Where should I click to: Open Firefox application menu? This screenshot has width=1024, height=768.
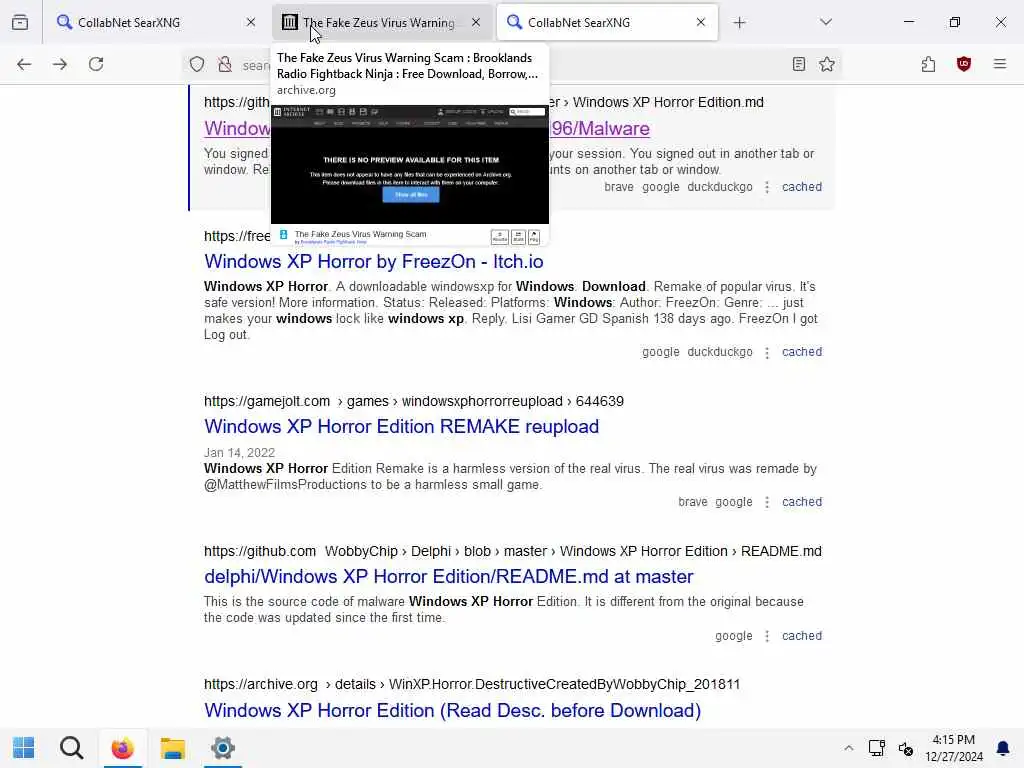click(1000, 64)
